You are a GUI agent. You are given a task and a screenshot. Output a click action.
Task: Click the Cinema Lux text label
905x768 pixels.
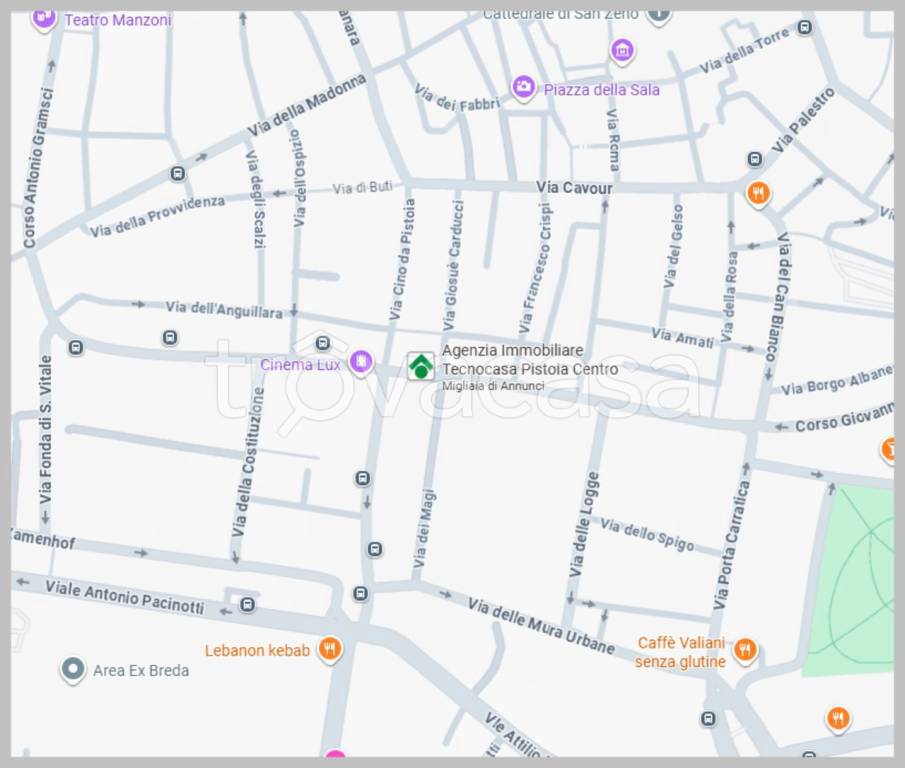coord(300,364)
